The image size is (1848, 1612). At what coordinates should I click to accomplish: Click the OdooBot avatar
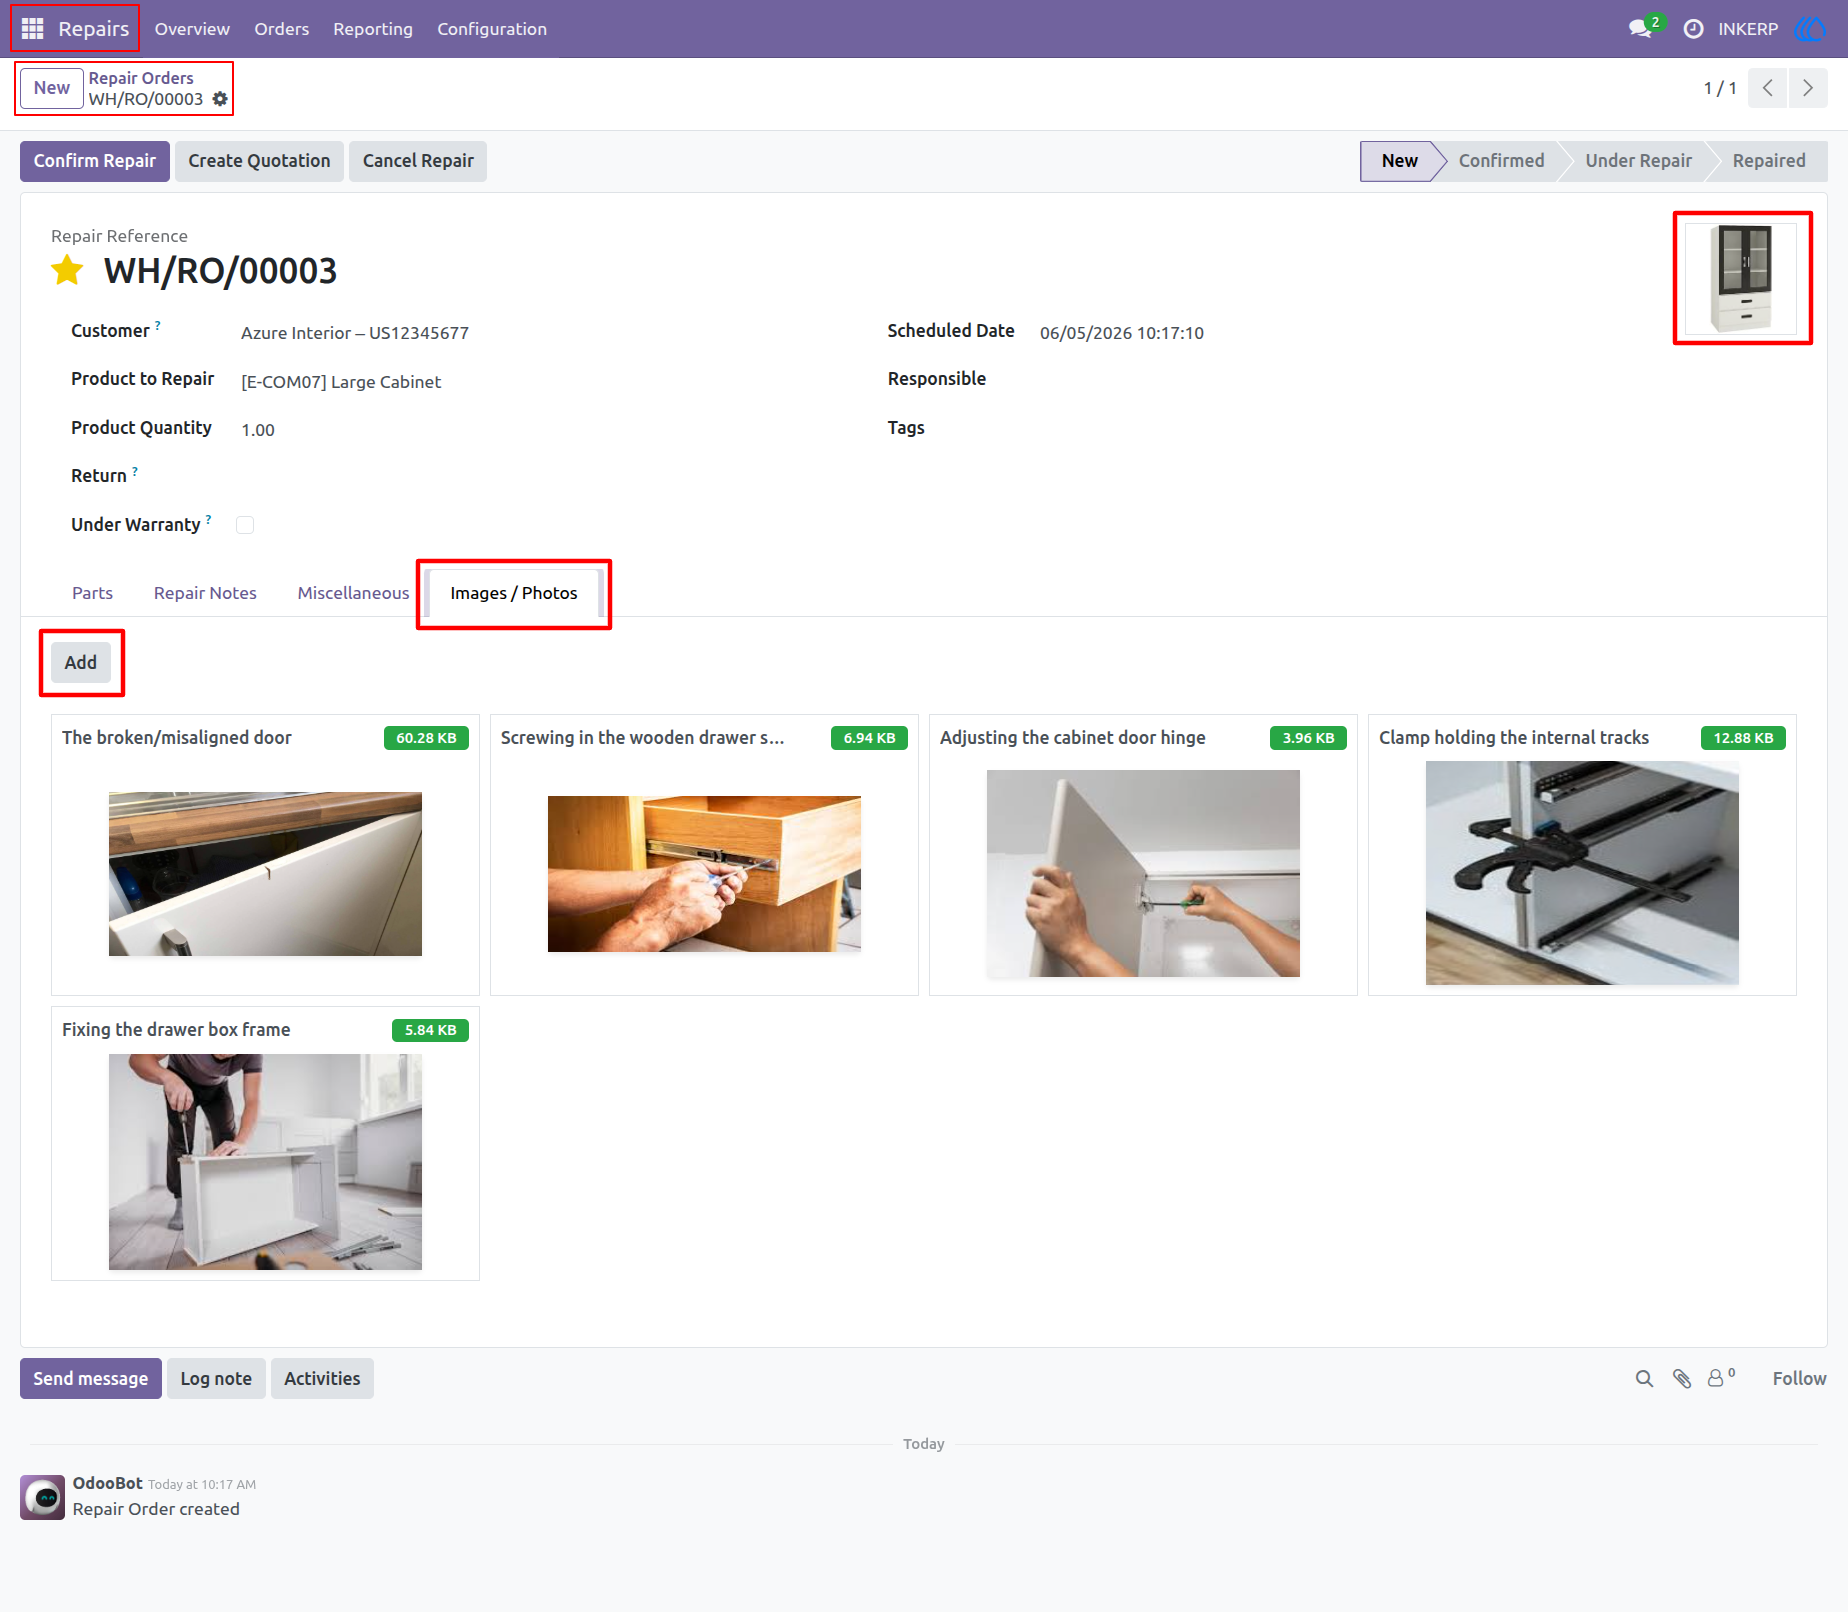tap(43, 1497)
